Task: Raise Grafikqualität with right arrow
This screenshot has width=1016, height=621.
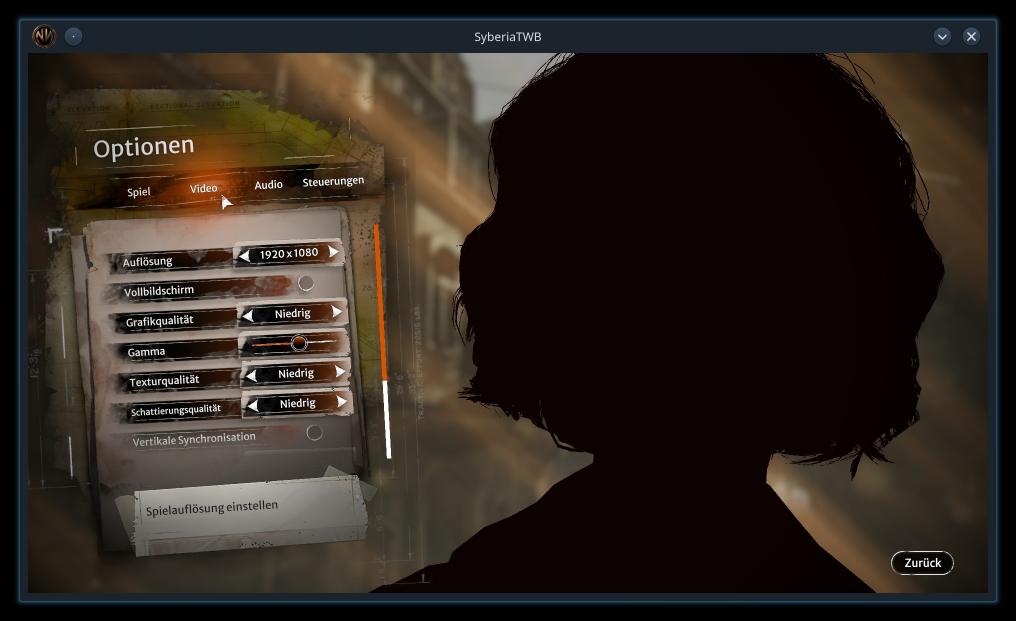Action: pyautogui.click(x=337, y=312)
